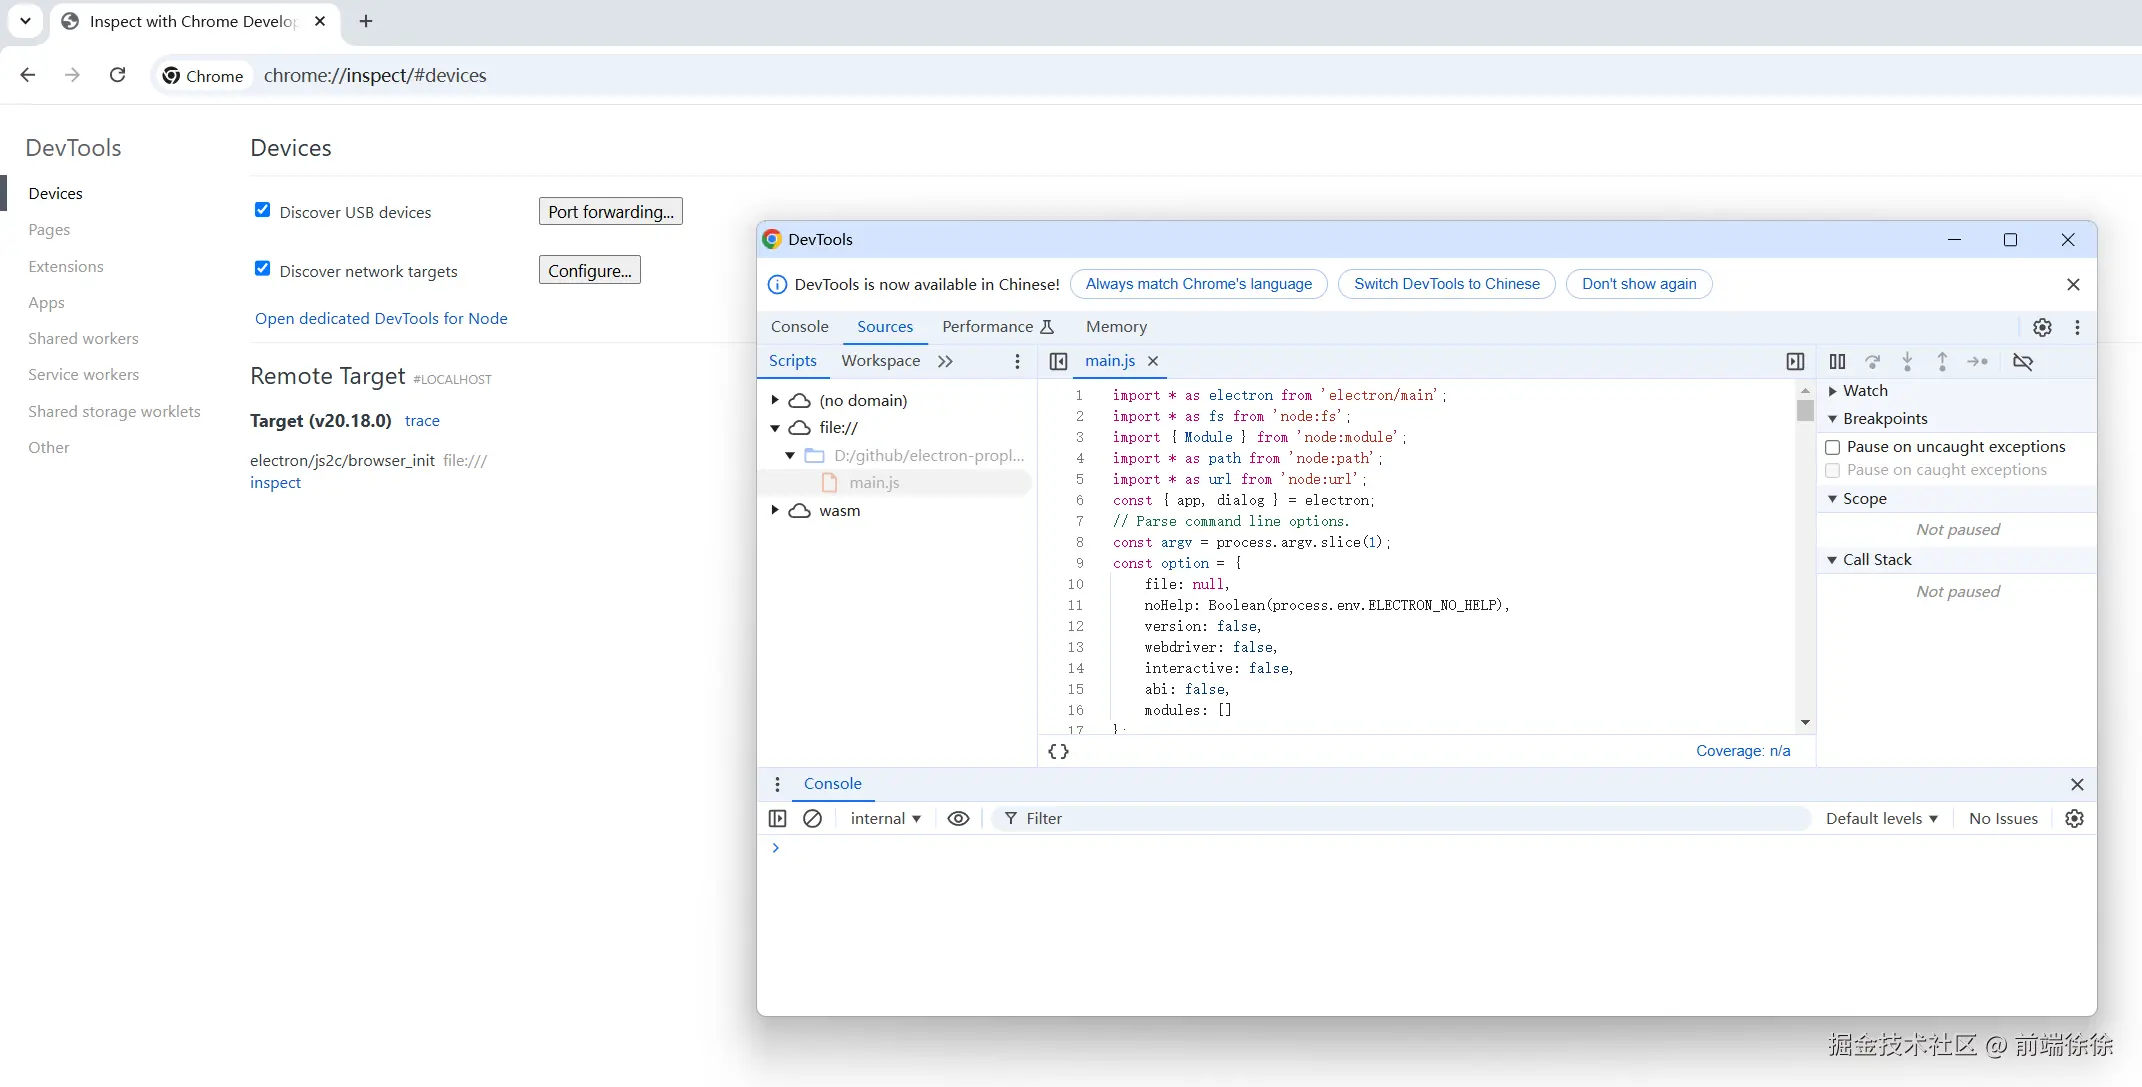Click in the console Filter field

coord(1400,818)
